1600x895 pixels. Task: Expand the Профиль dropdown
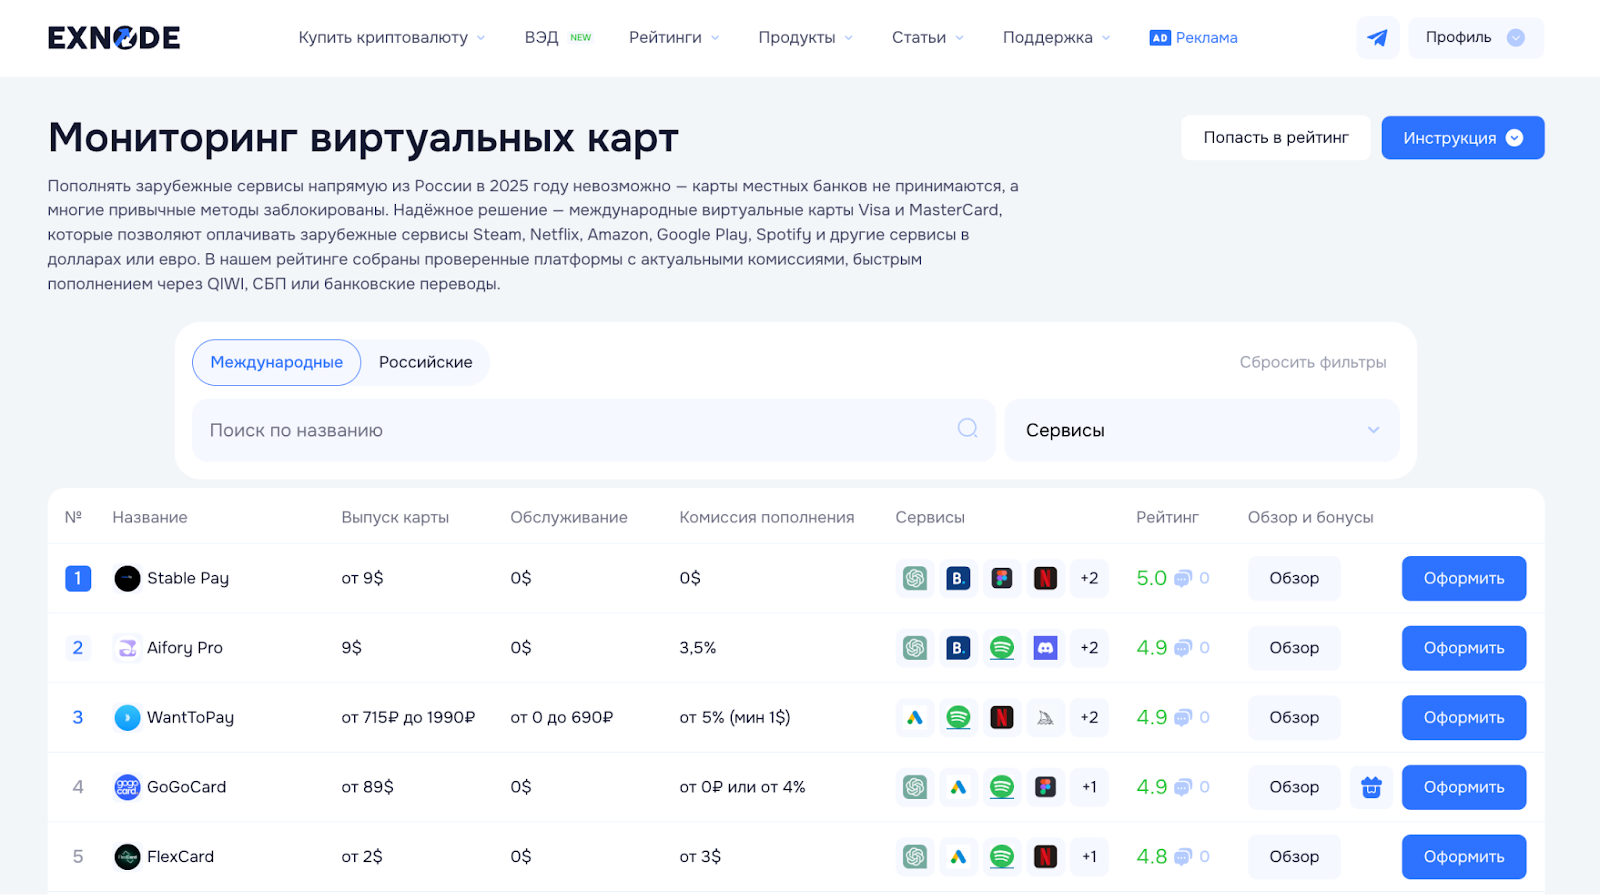1475,38
